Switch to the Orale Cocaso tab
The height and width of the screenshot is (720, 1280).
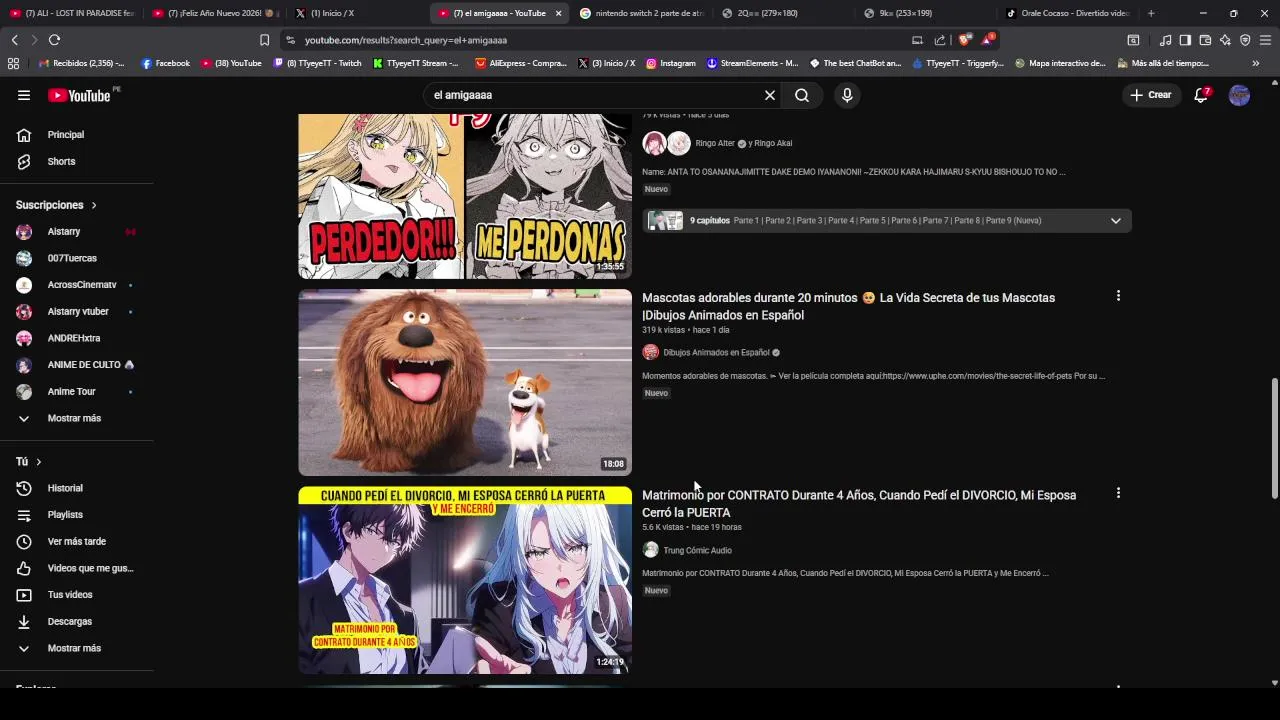(x=1067, y=13)
